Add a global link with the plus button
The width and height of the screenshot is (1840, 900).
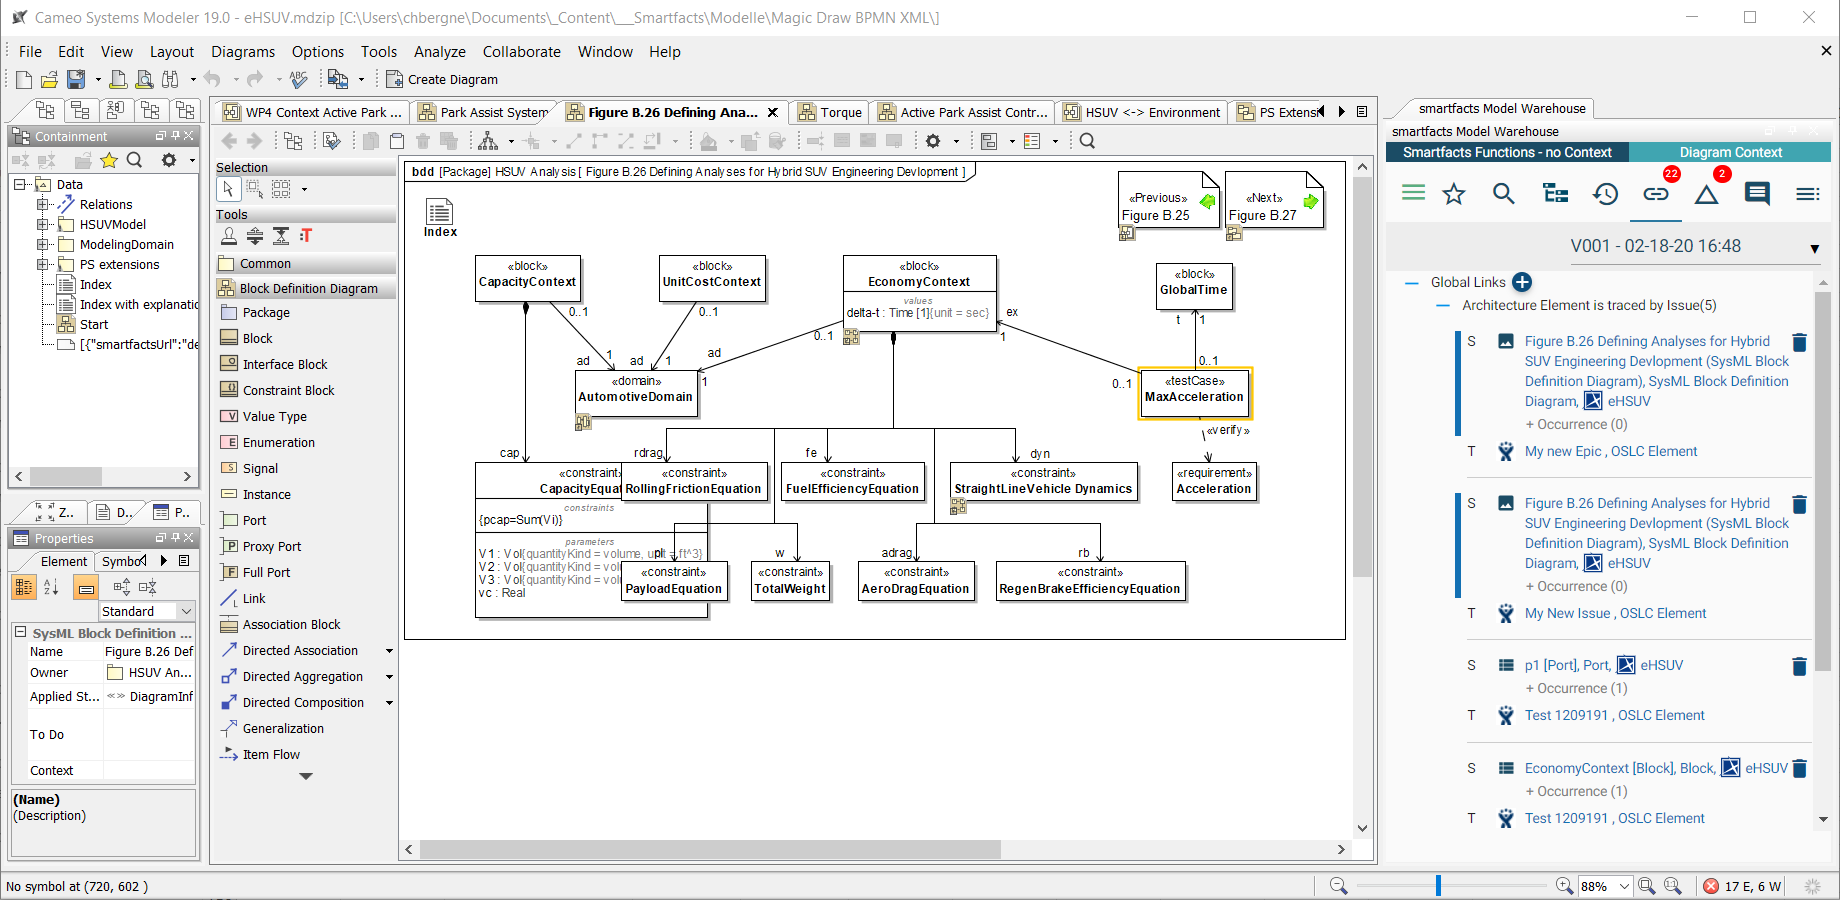coord(1522,282)
